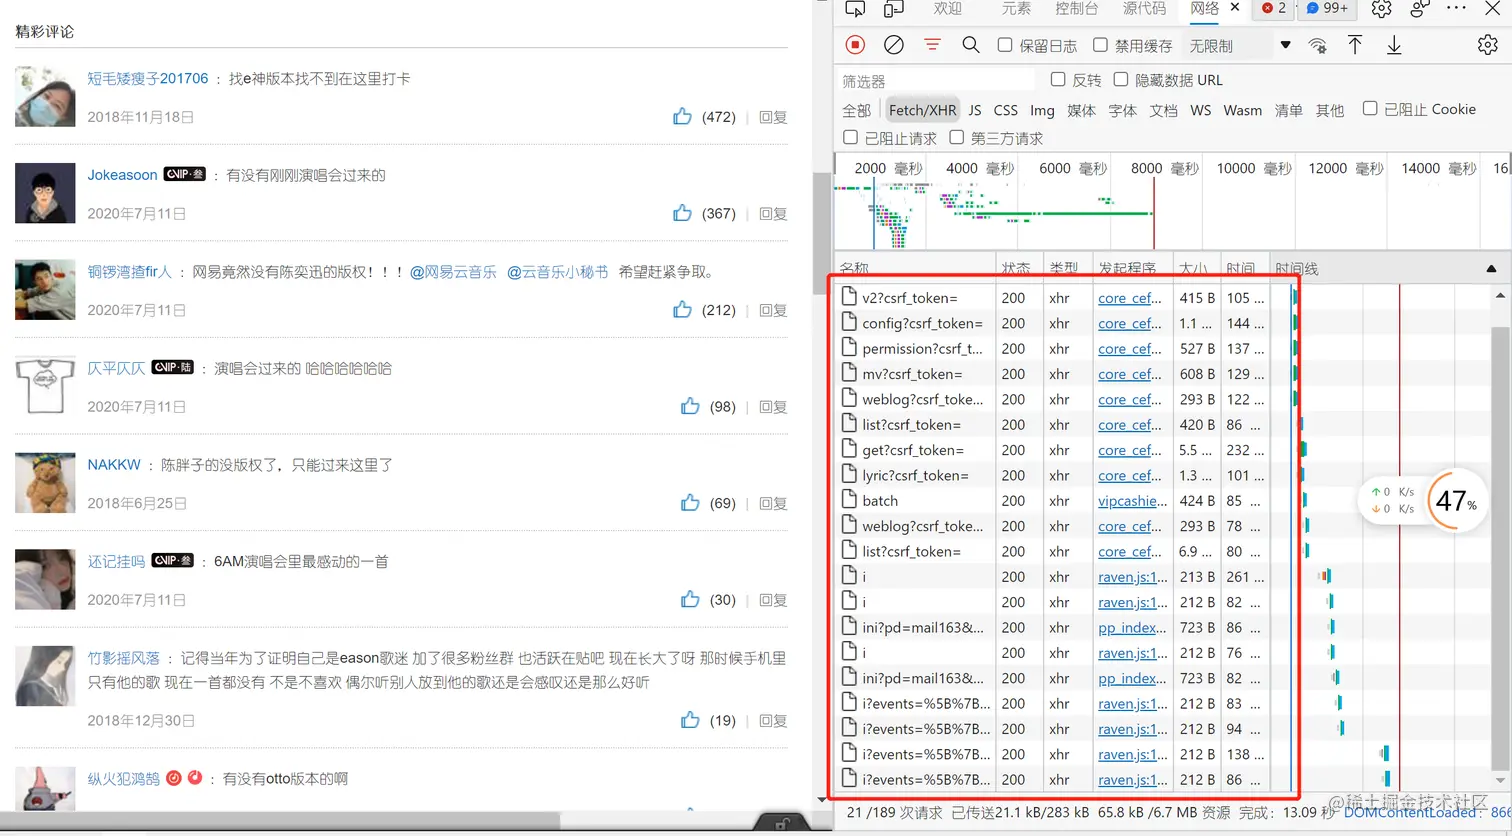
Task: Click thumbs-up on comment with 98 likes
Action: click(x=690, y=406)
